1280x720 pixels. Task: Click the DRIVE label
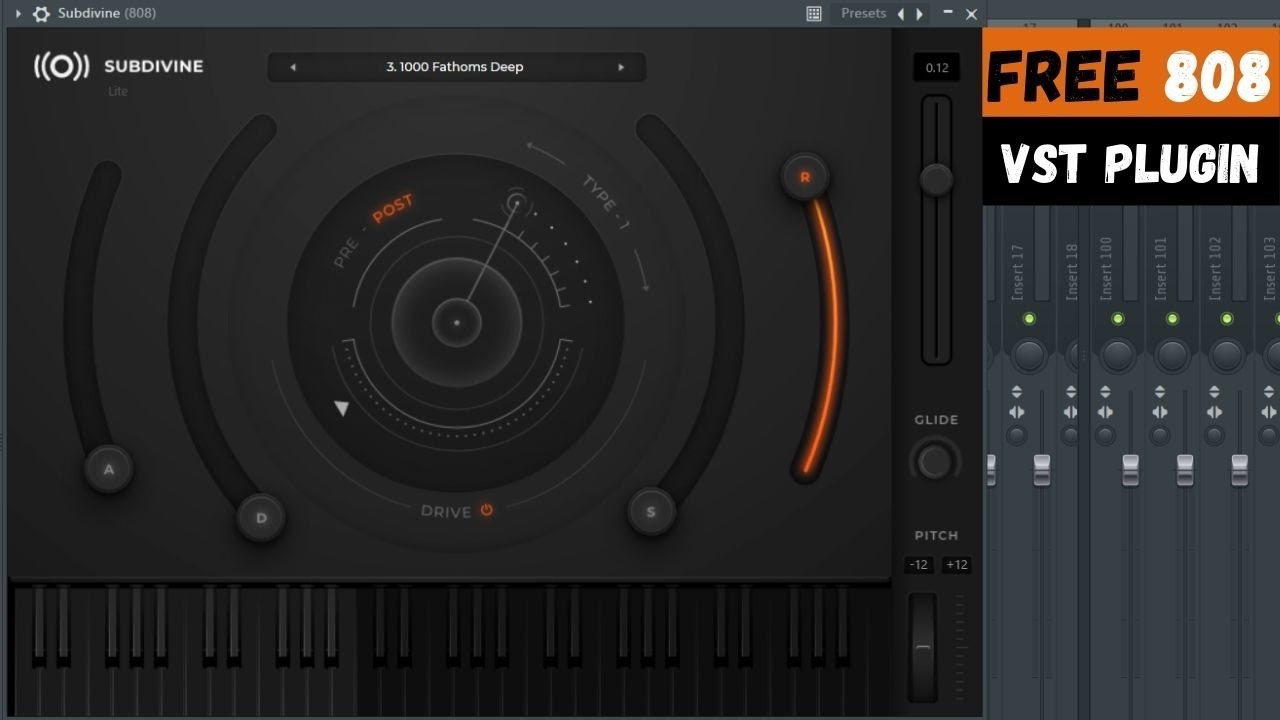[446, 511]
